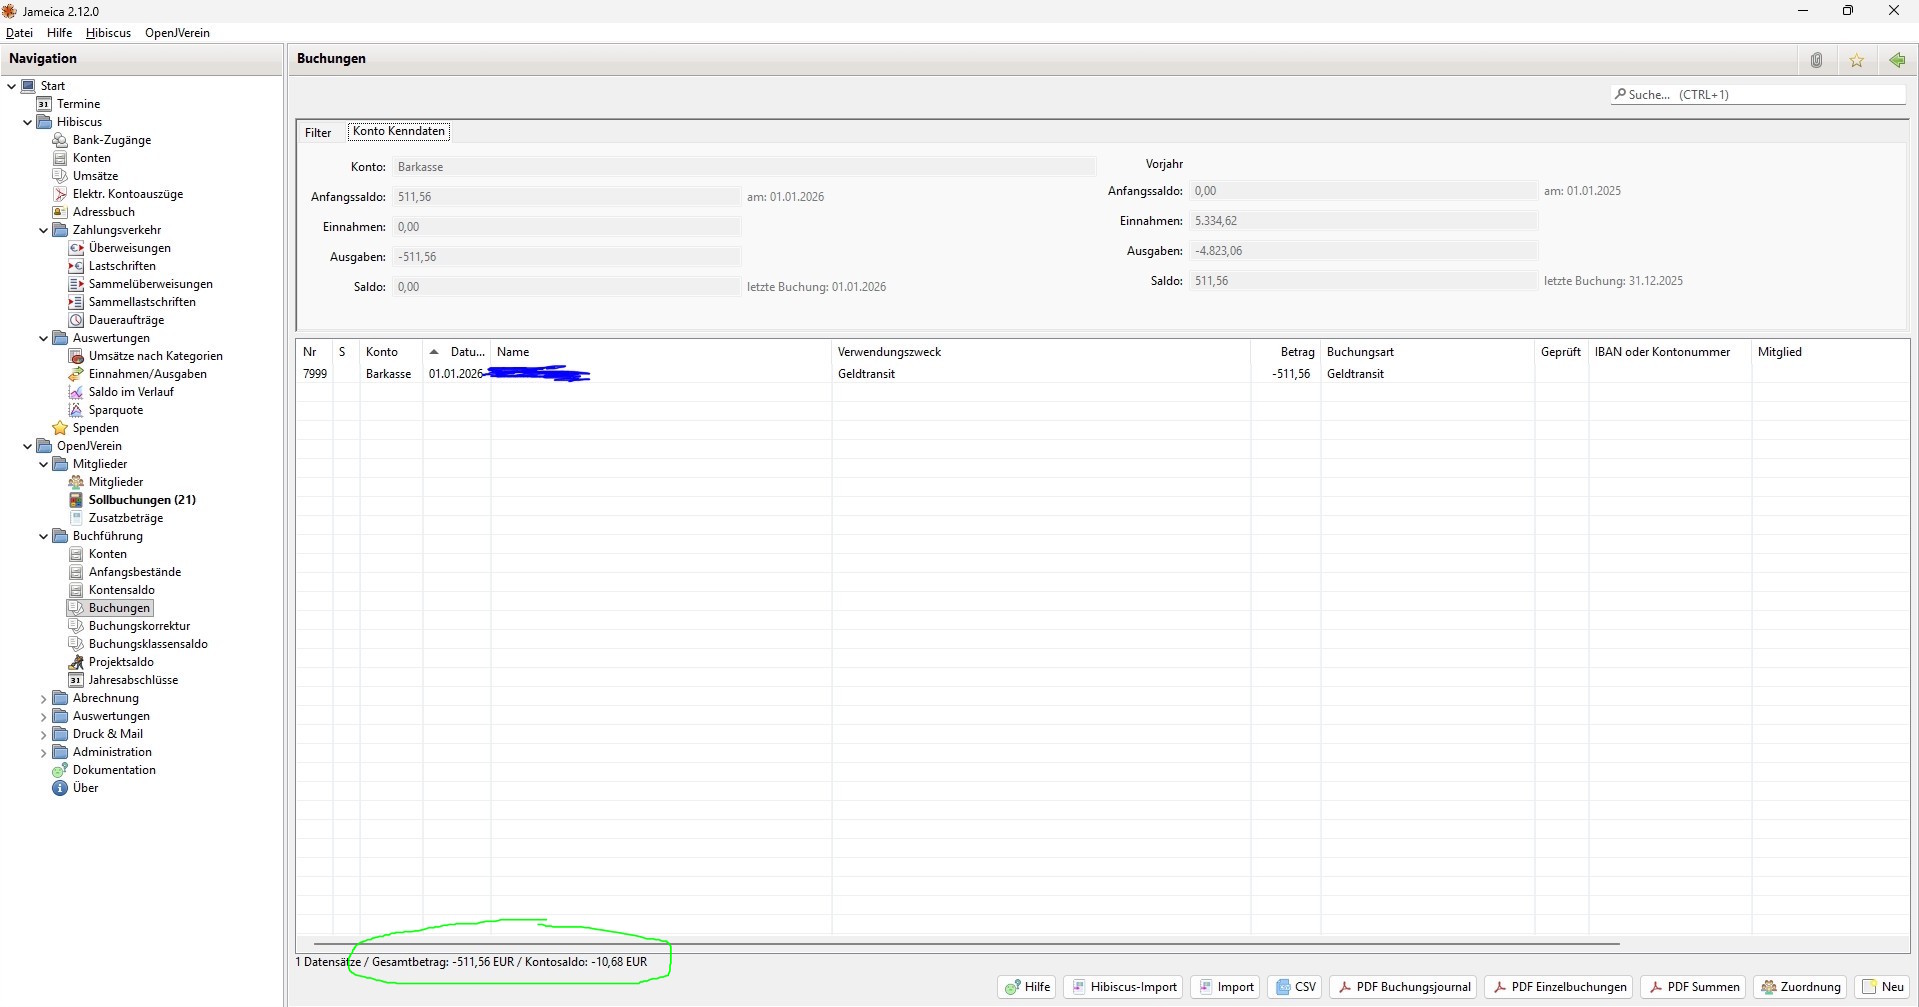
Task: Open Spenden star item in navigation
Action: tap(95, 428)
